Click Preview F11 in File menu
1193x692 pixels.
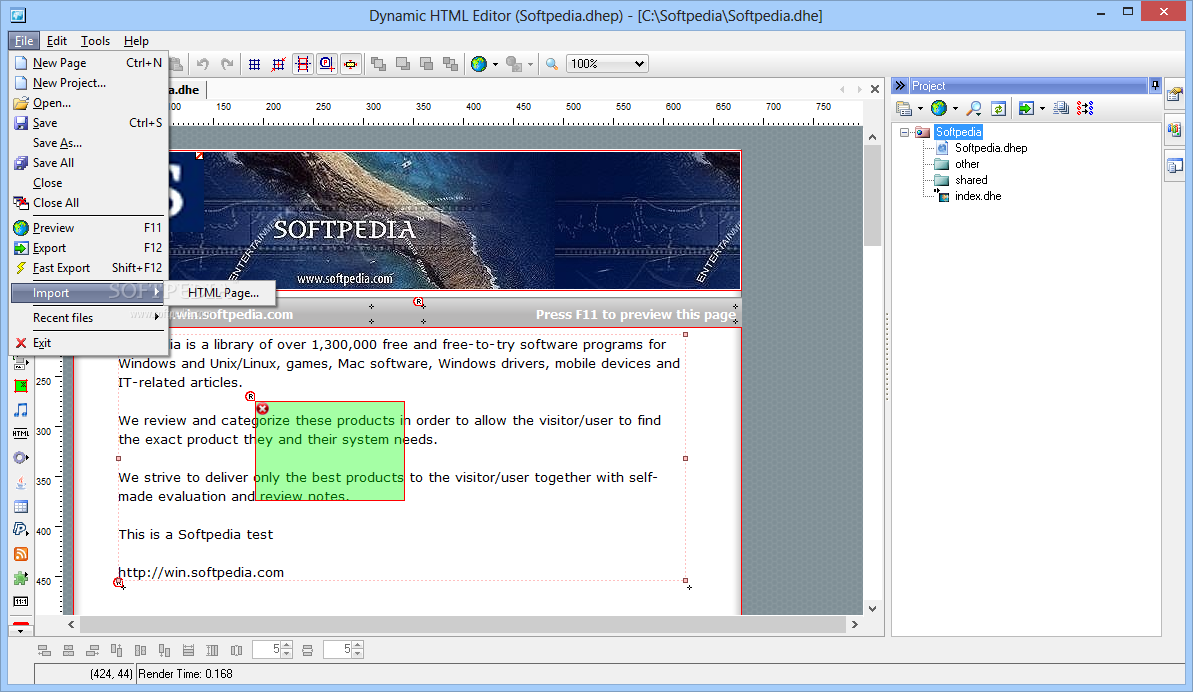click(x=88, y=228)
